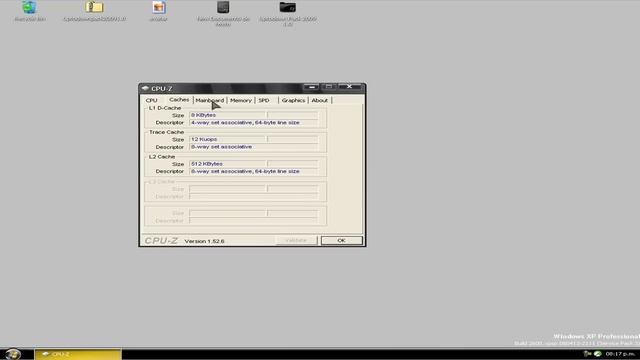
Task: Click the Validate button
Action: (x=296, y=240)
